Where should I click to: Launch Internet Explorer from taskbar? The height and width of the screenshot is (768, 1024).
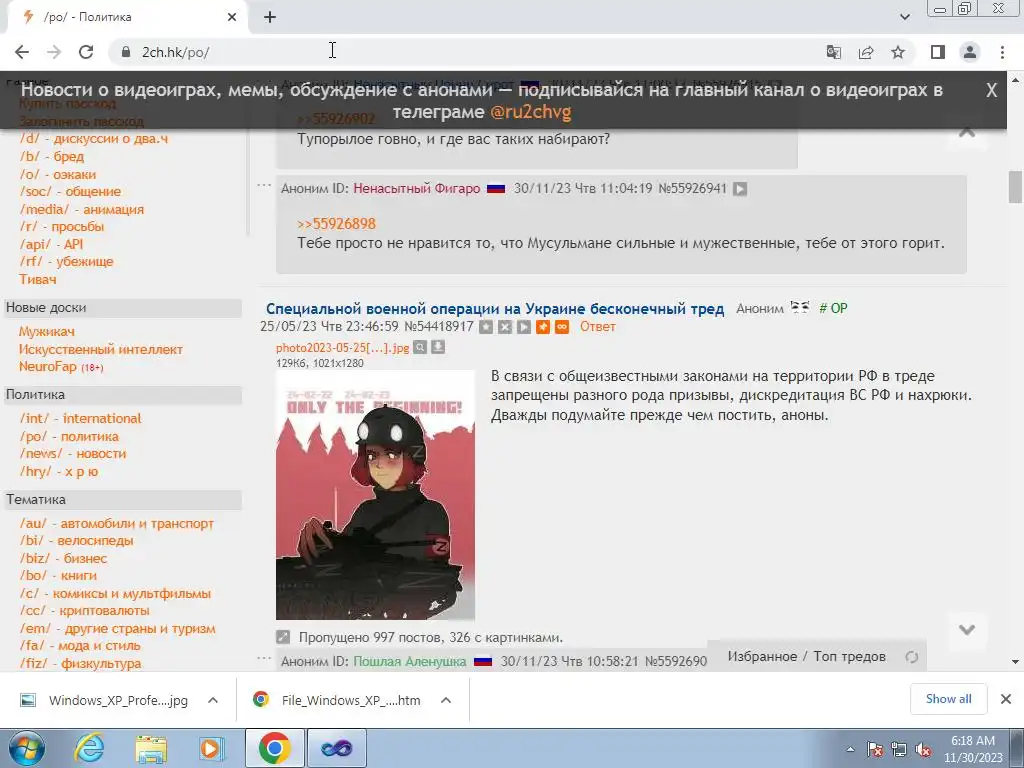coord(89,748)
